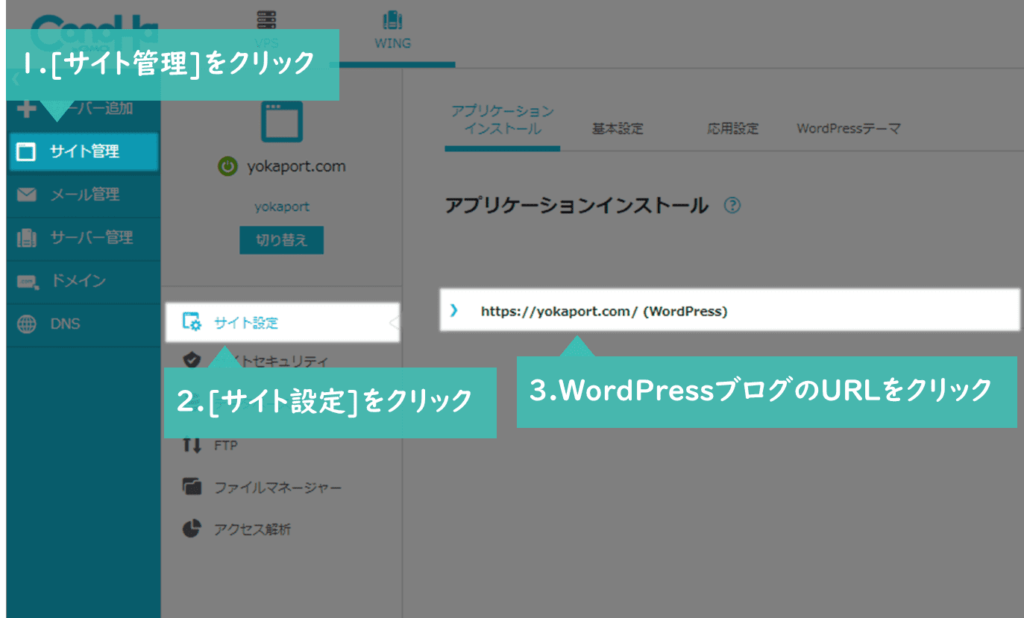Viewport: 1024px width, 618px height.
Task: Click the gear-window icon beside サイト設定
Action: [192, 321]
